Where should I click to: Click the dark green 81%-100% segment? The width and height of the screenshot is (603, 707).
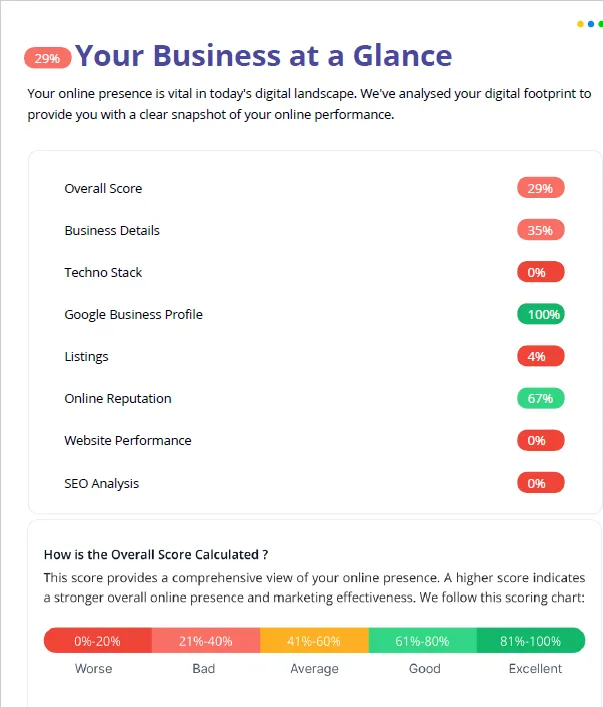coord(531,640)
